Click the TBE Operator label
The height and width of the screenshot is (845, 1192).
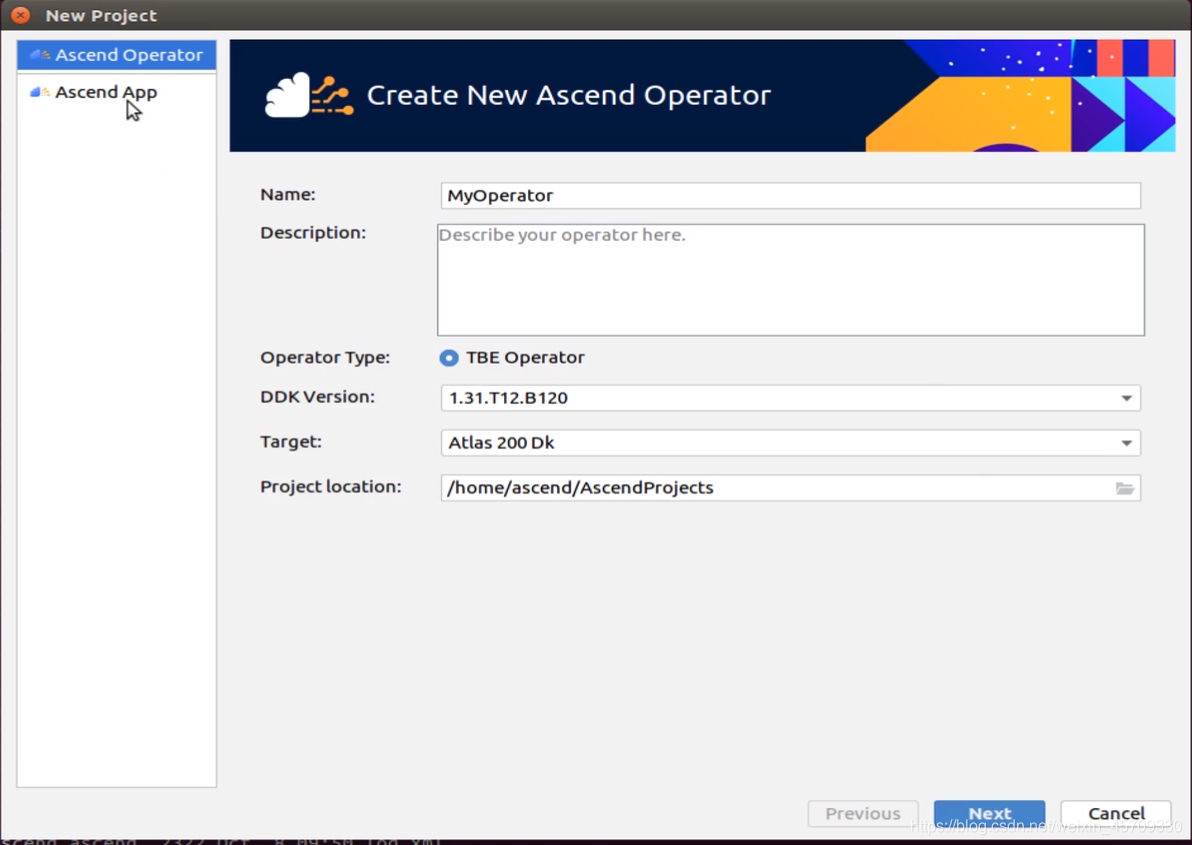[x=525, y=358]
